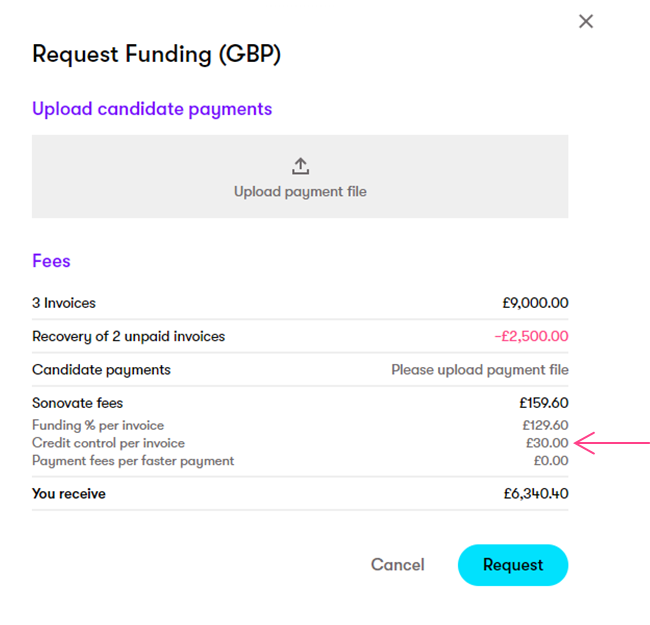The height and width of the screenshot is (625, 650).
Task: Click the upload arrow icon
Action: (x=300, y=166)
